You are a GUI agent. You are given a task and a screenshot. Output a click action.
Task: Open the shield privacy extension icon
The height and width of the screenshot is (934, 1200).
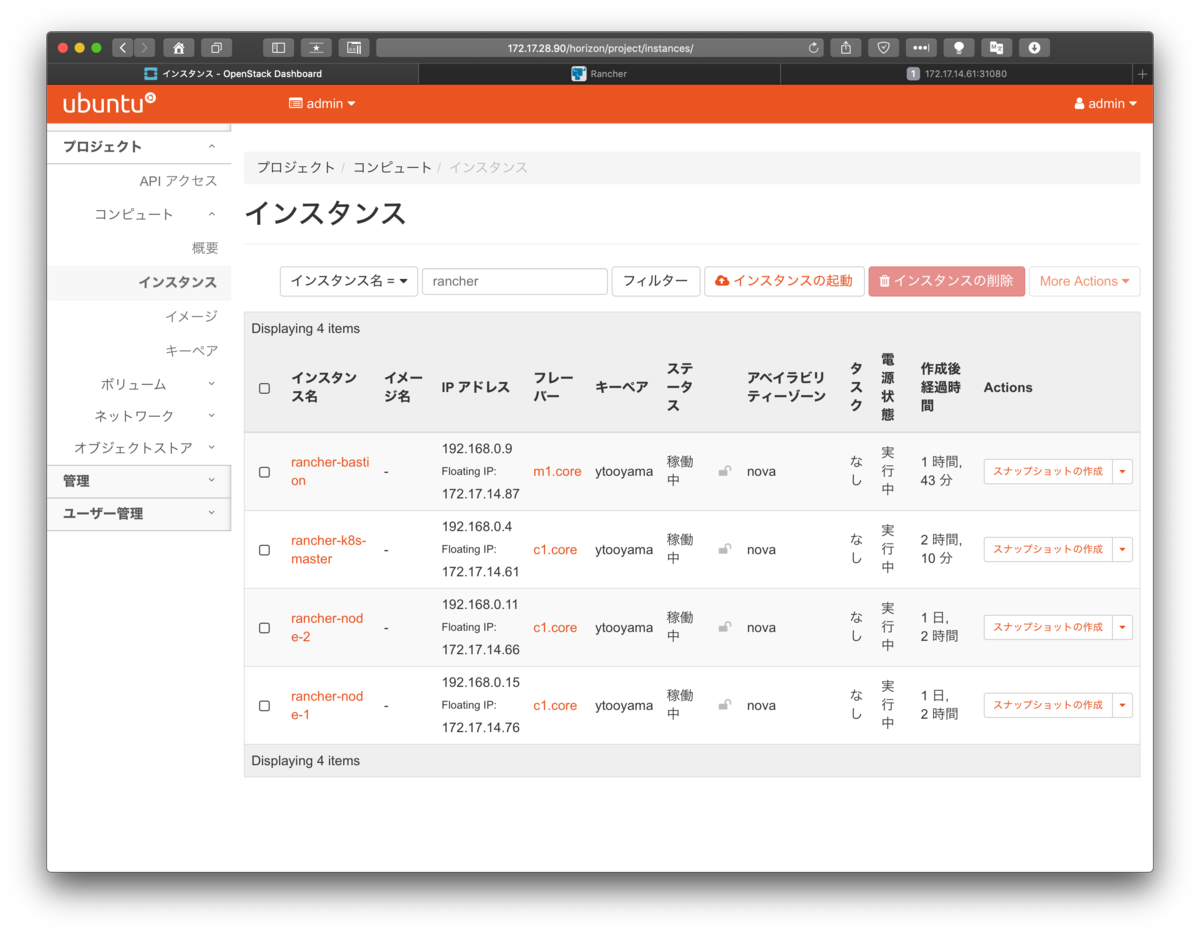883,48
